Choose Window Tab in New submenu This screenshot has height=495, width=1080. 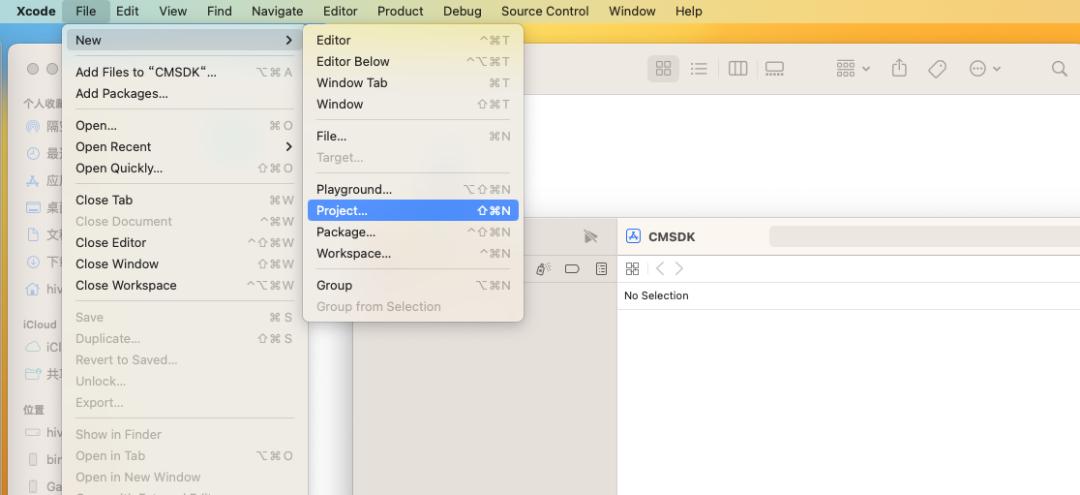pyautogui.click(x=413, y=83)
